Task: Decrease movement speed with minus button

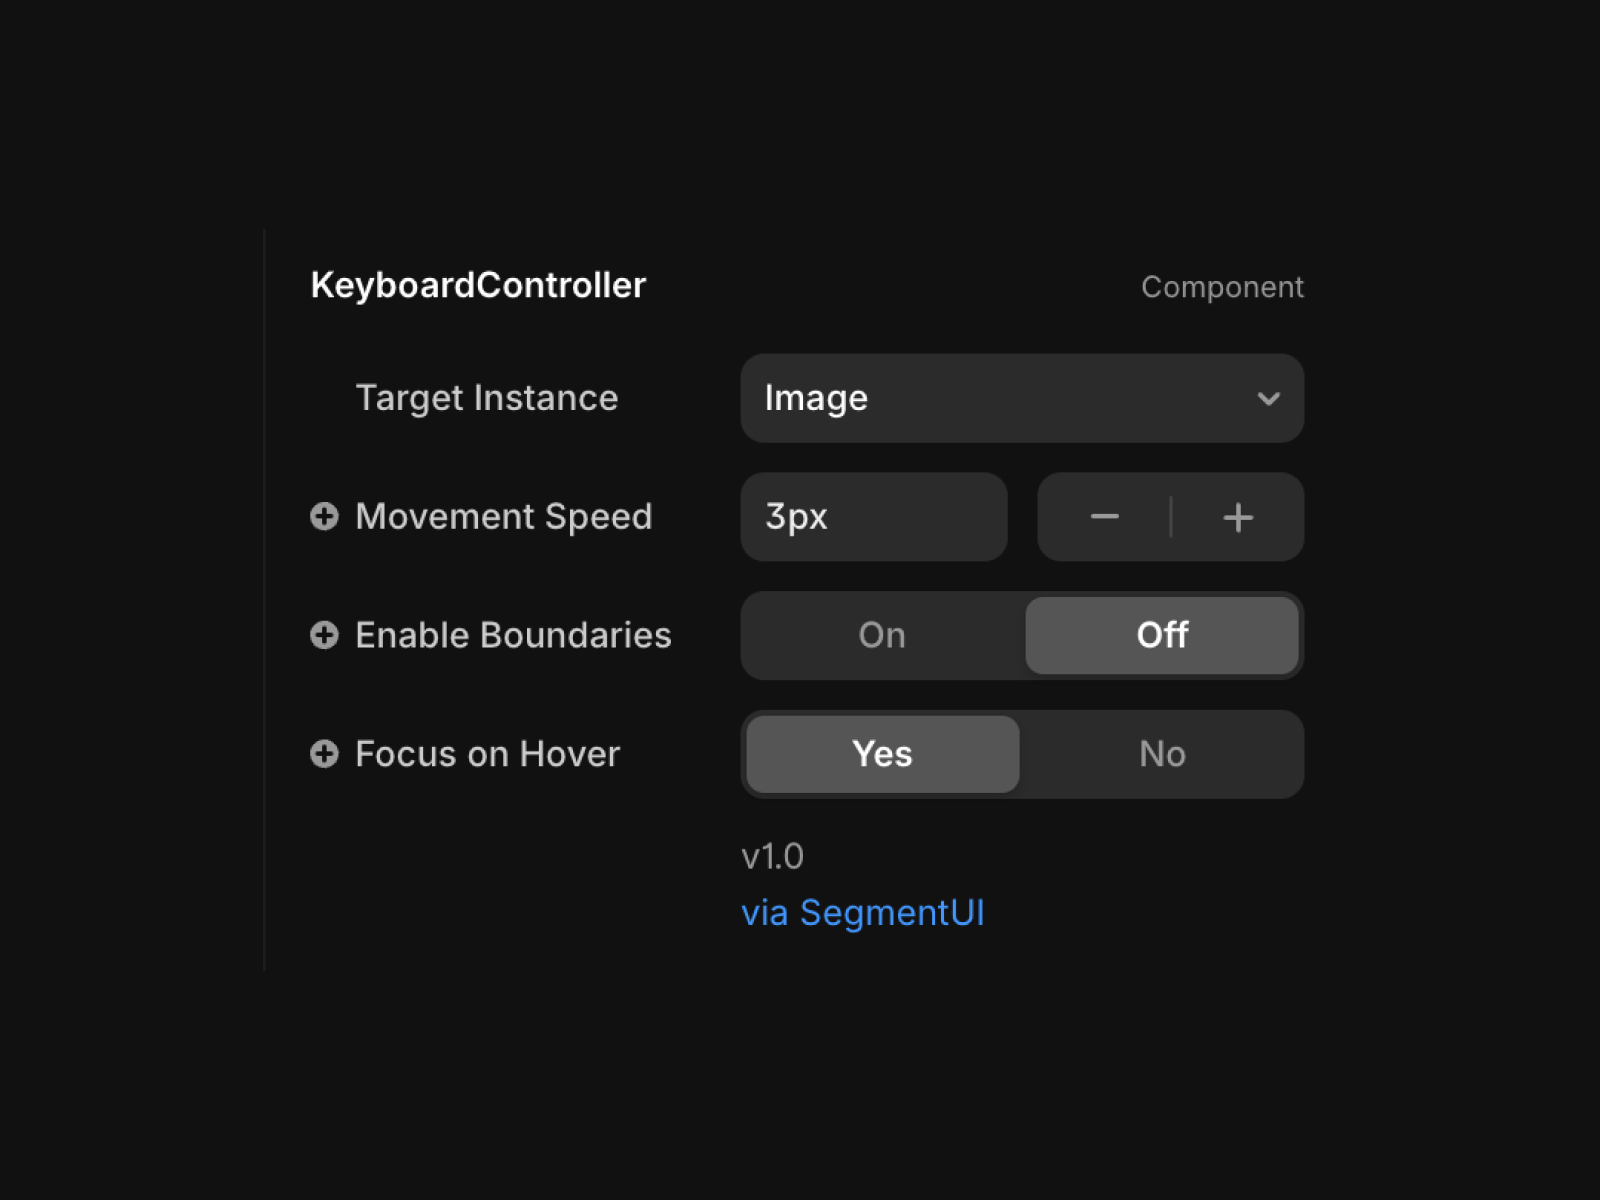Action: tap(1104, 517)
